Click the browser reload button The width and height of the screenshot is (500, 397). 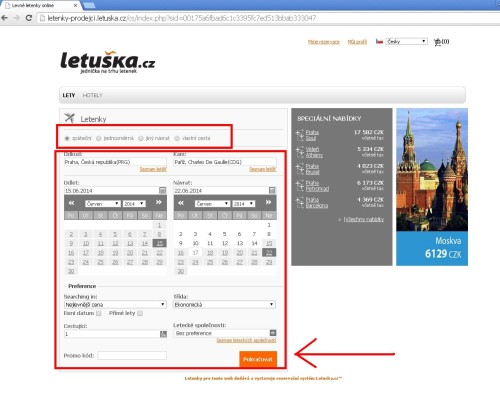[29, 18]
